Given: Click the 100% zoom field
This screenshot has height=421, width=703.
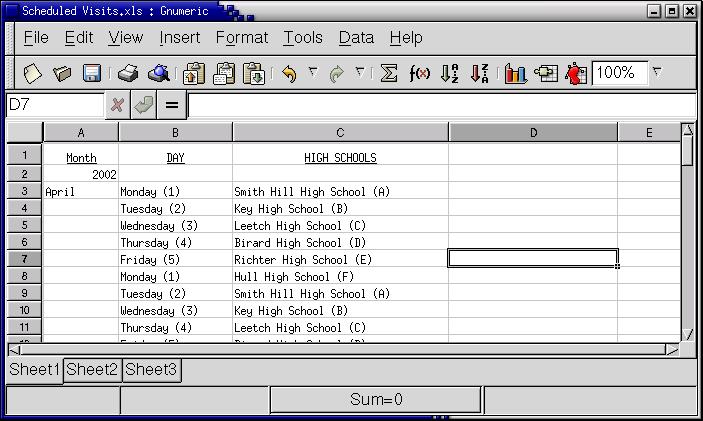Looking at the screenshot, I should (x=620, y=73).
